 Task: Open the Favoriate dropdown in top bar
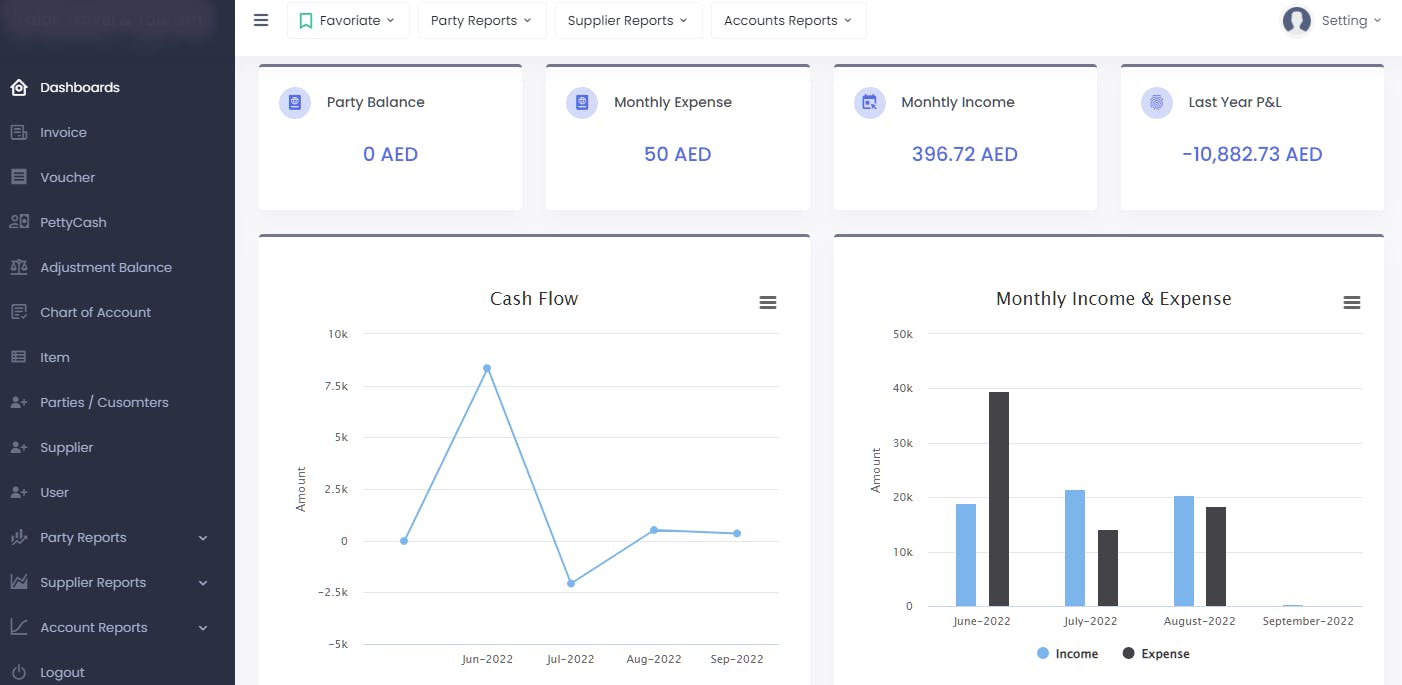point(348,20)
